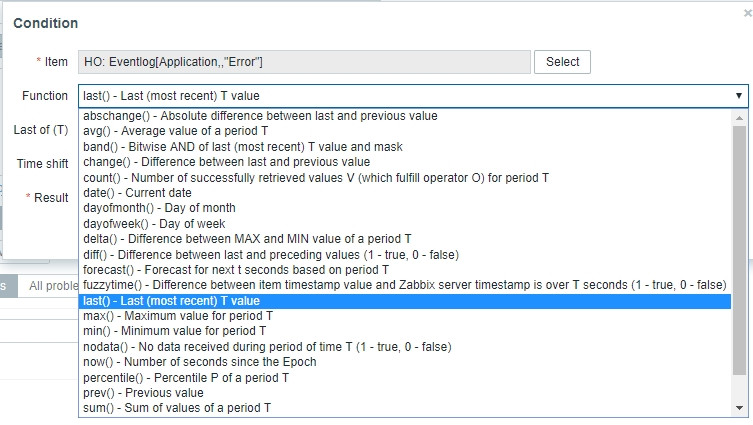Click scrollbar up arrow in function list
This screenshot has height=425, width=753.
(739, 118)
